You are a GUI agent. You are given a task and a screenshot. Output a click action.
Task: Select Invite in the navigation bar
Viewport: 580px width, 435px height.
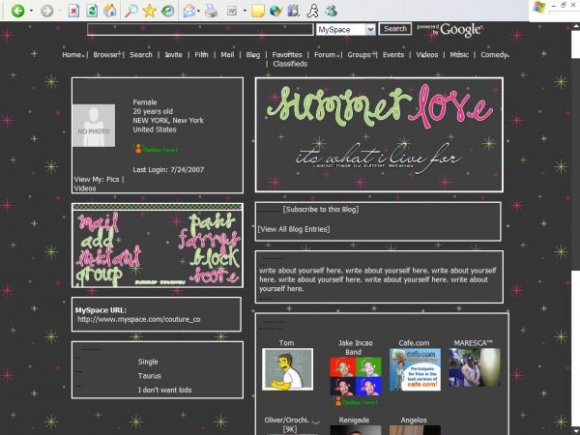[x=173, y=55]
